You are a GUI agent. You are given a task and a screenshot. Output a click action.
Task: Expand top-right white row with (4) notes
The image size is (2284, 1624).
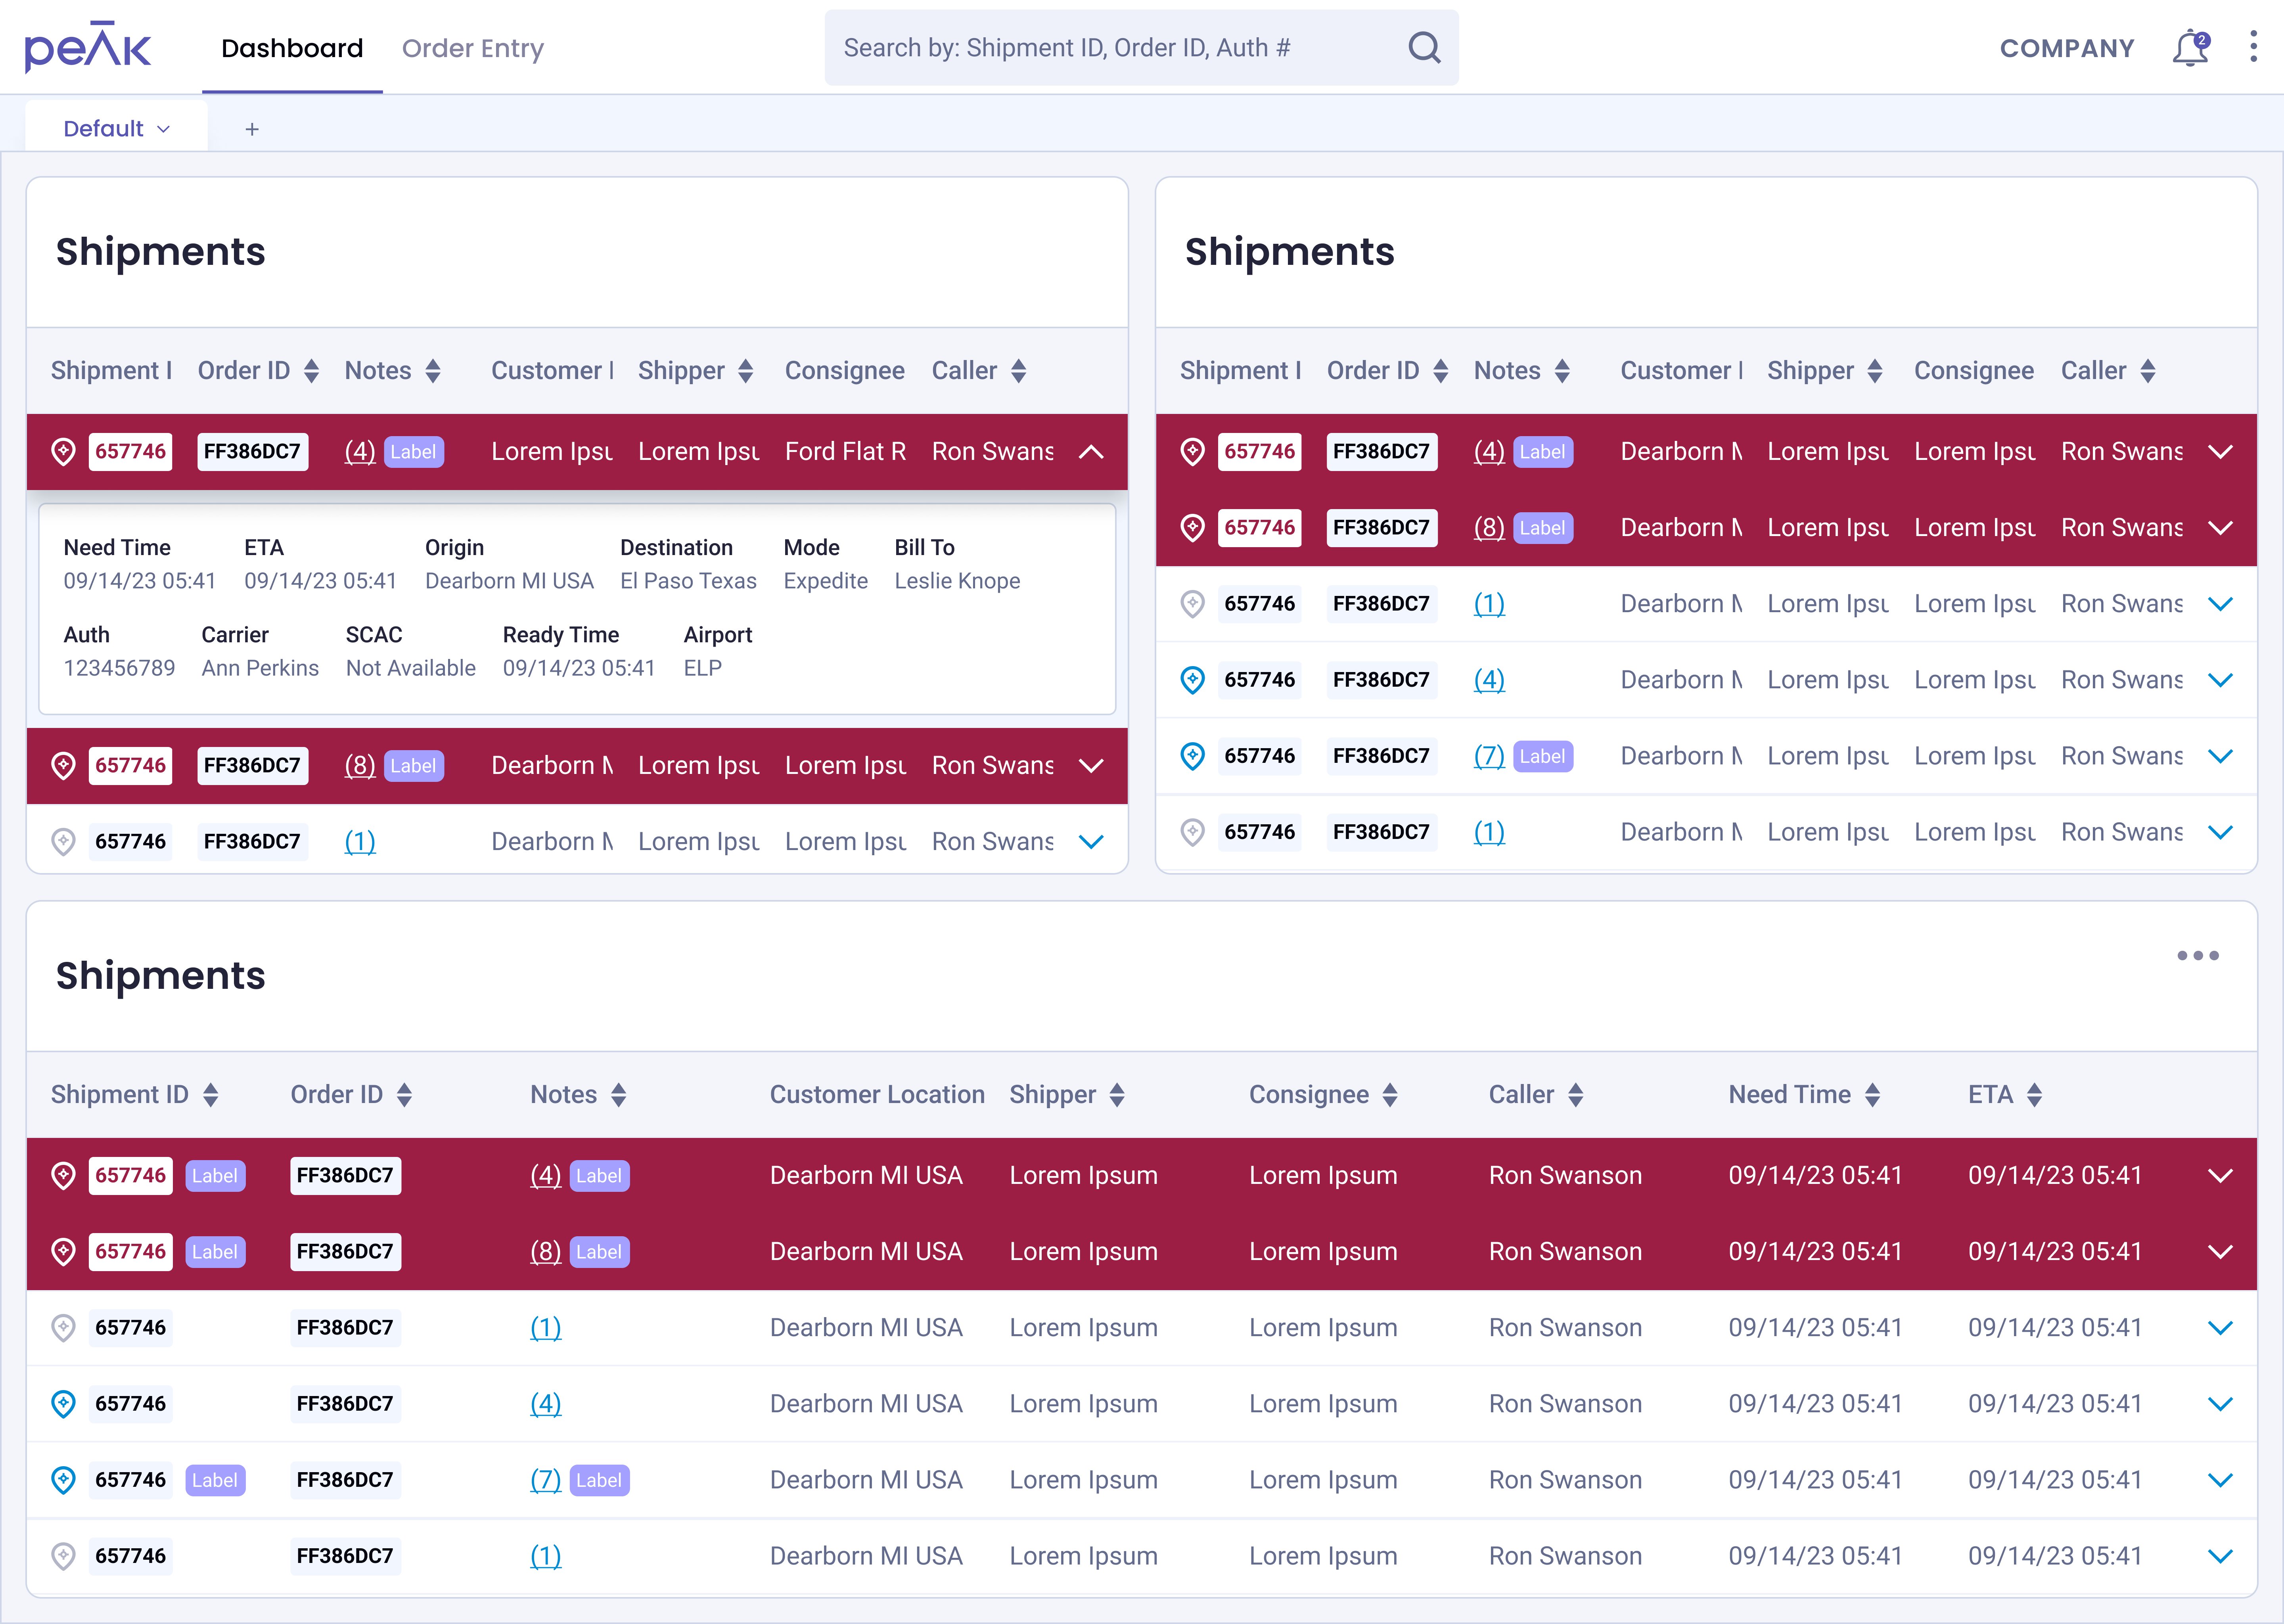(x=2220, y=680)
